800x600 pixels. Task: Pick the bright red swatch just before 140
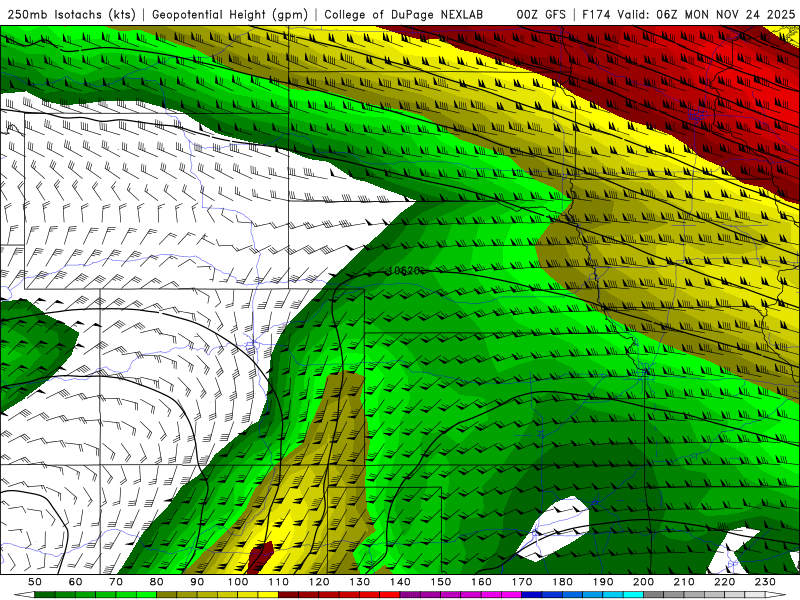point(390,595)
